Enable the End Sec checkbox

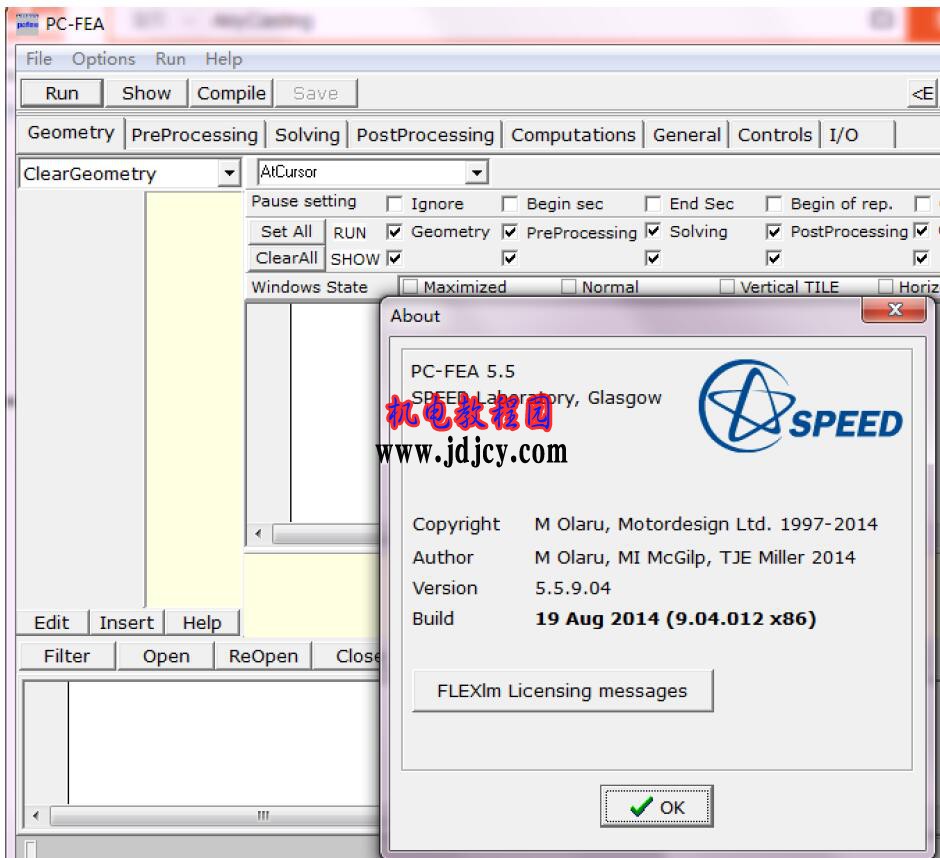click(653, 204)
